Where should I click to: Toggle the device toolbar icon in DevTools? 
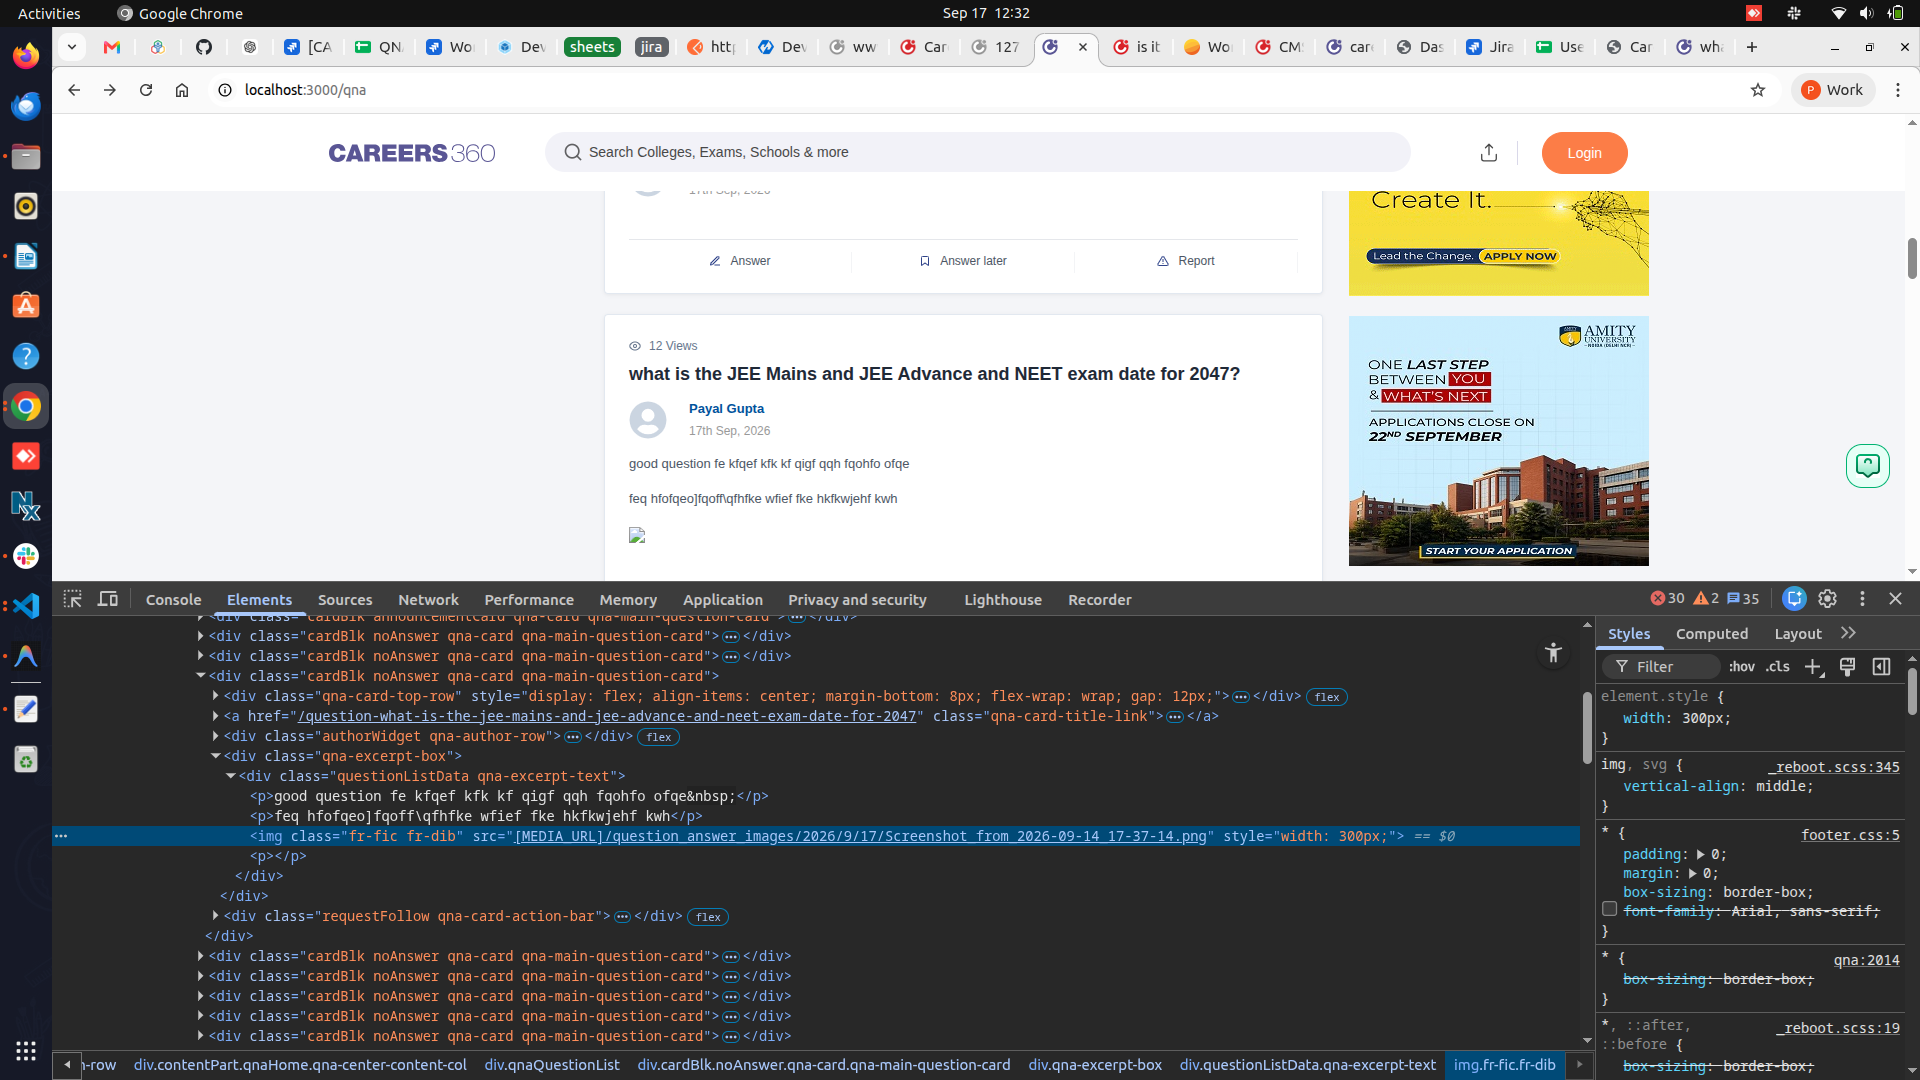click(108, 599)
